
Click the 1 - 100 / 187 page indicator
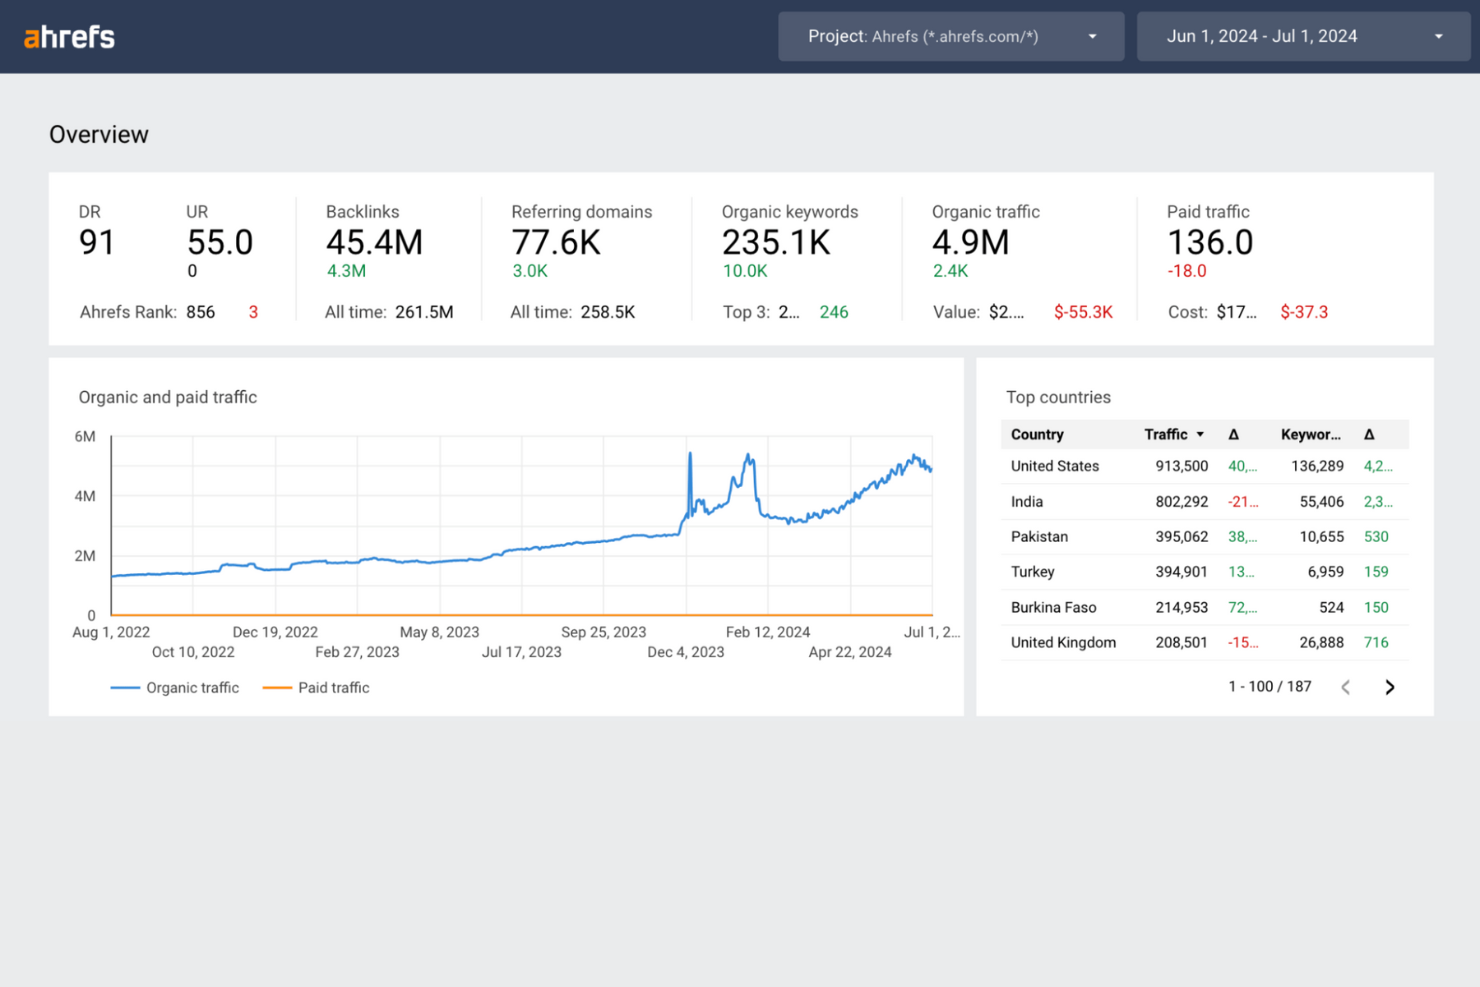click(1270, 687)
